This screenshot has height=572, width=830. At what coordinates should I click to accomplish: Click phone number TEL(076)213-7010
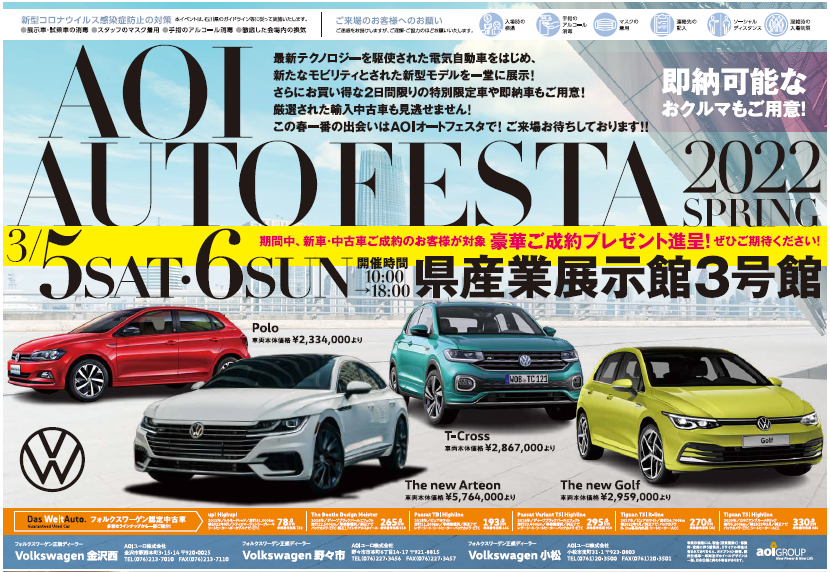(149, 559)
